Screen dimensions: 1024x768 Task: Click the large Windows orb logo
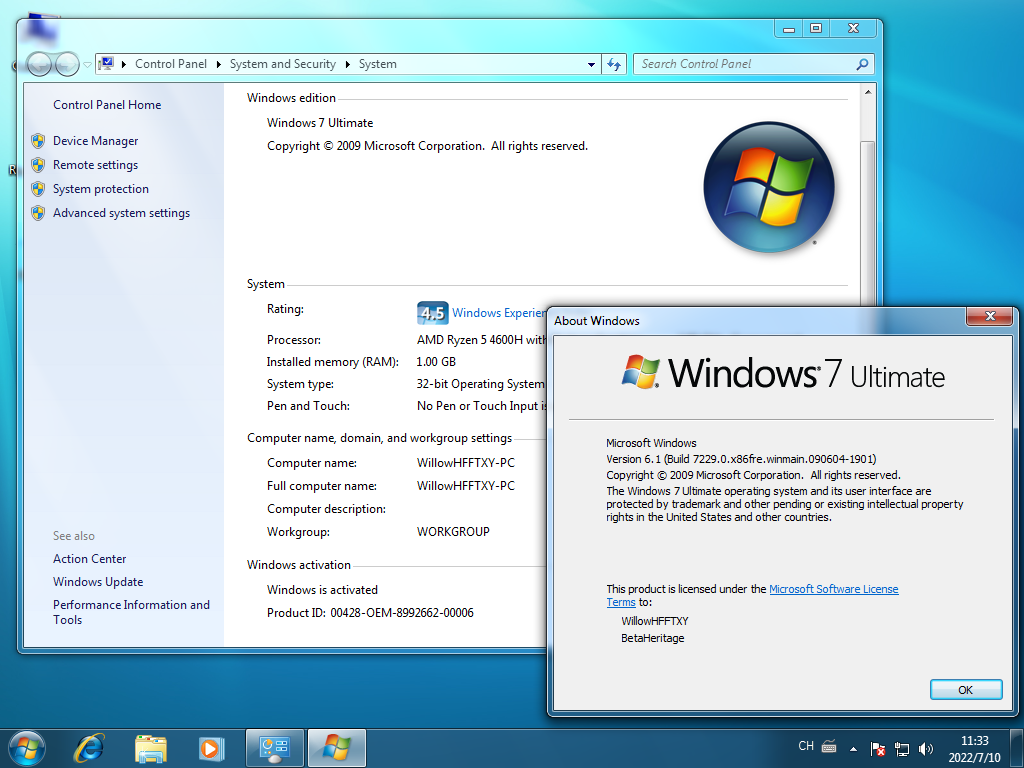769,187
